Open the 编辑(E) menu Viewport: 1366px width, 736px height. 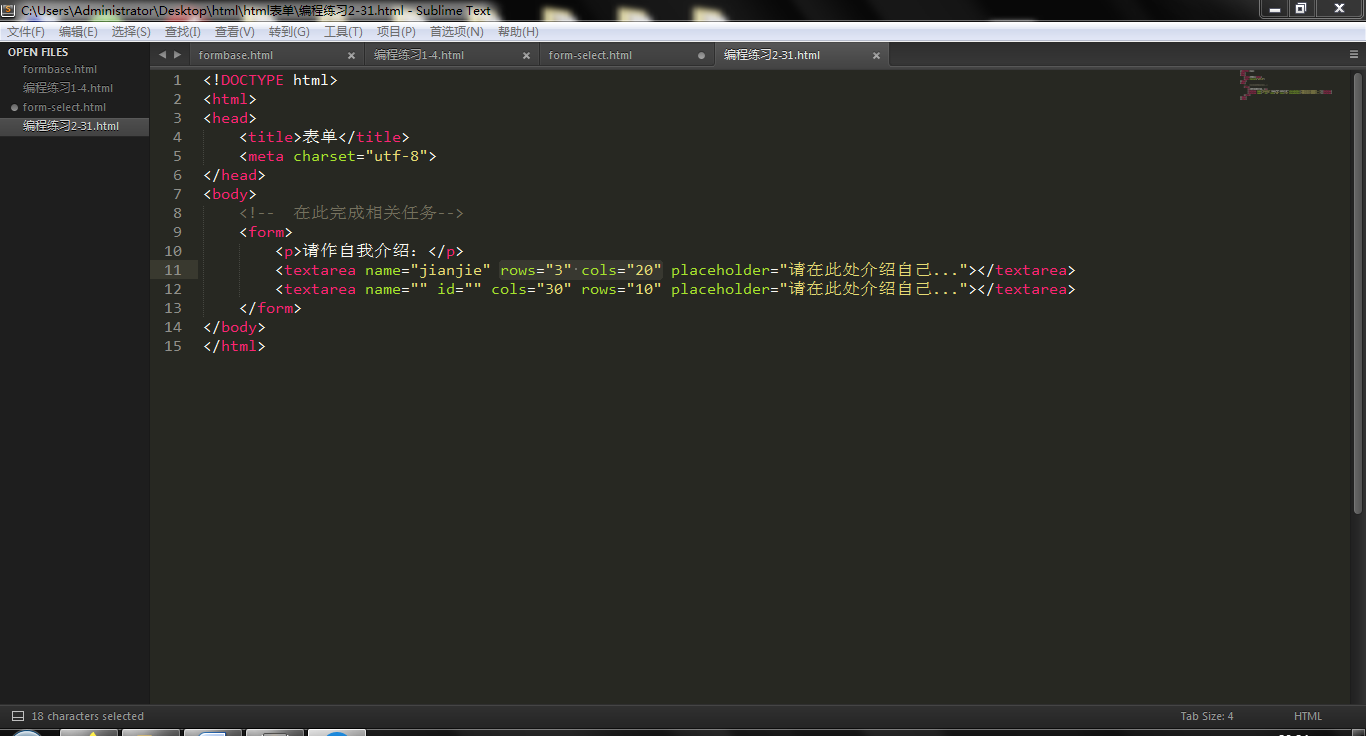point(78,32)
